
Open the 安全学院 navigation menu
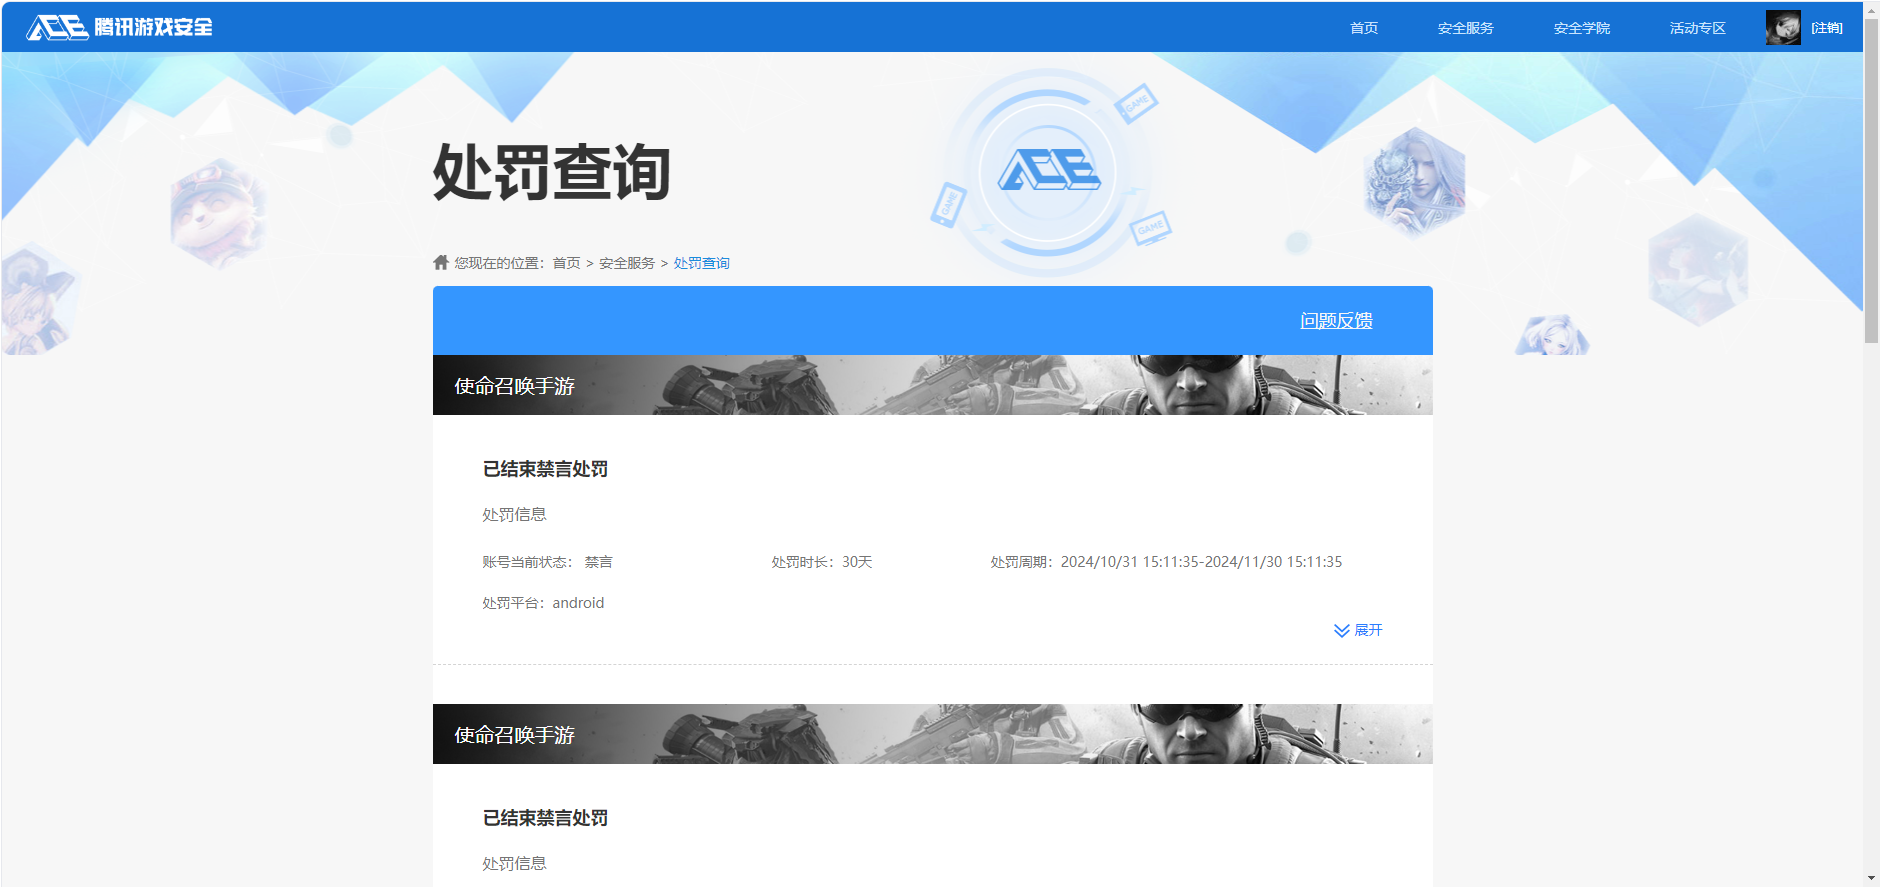(1582, 28)
